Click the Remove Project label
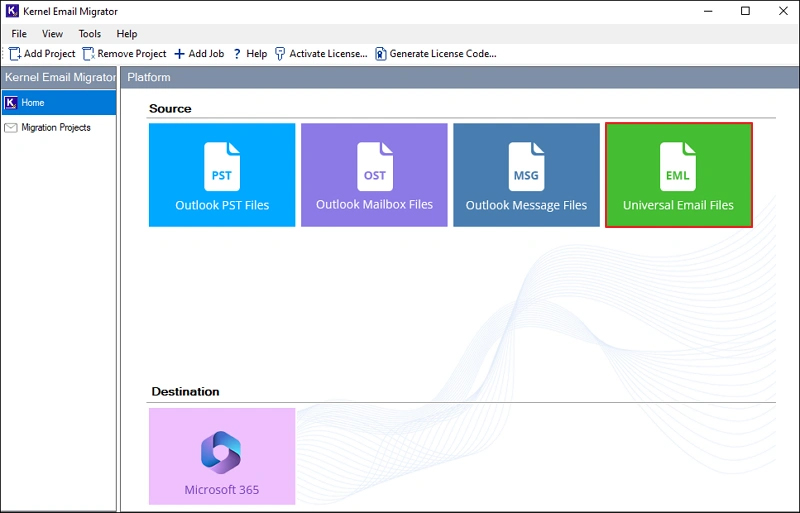This screenshot has height=513, width=800. pyautogui.click(x=132, y=54)
